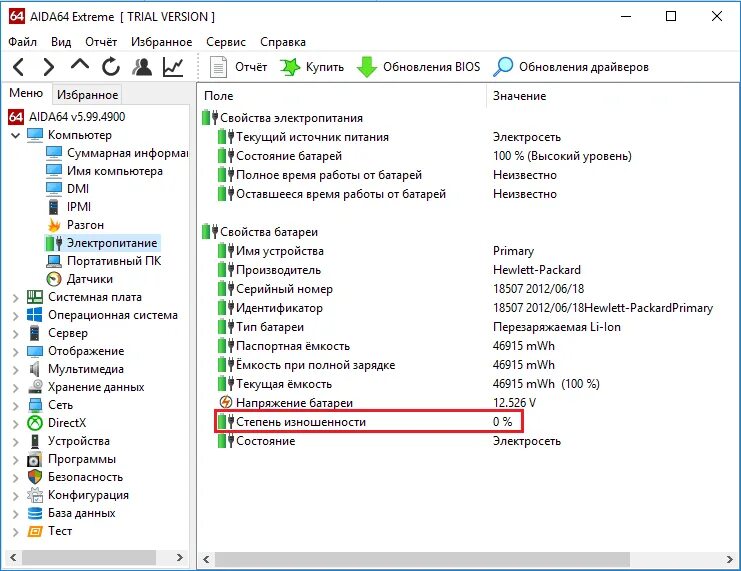Image resolution: width=741 pixels, height=571 pixels.
Task: Expand the Сервер tree node
Action: 16,334
